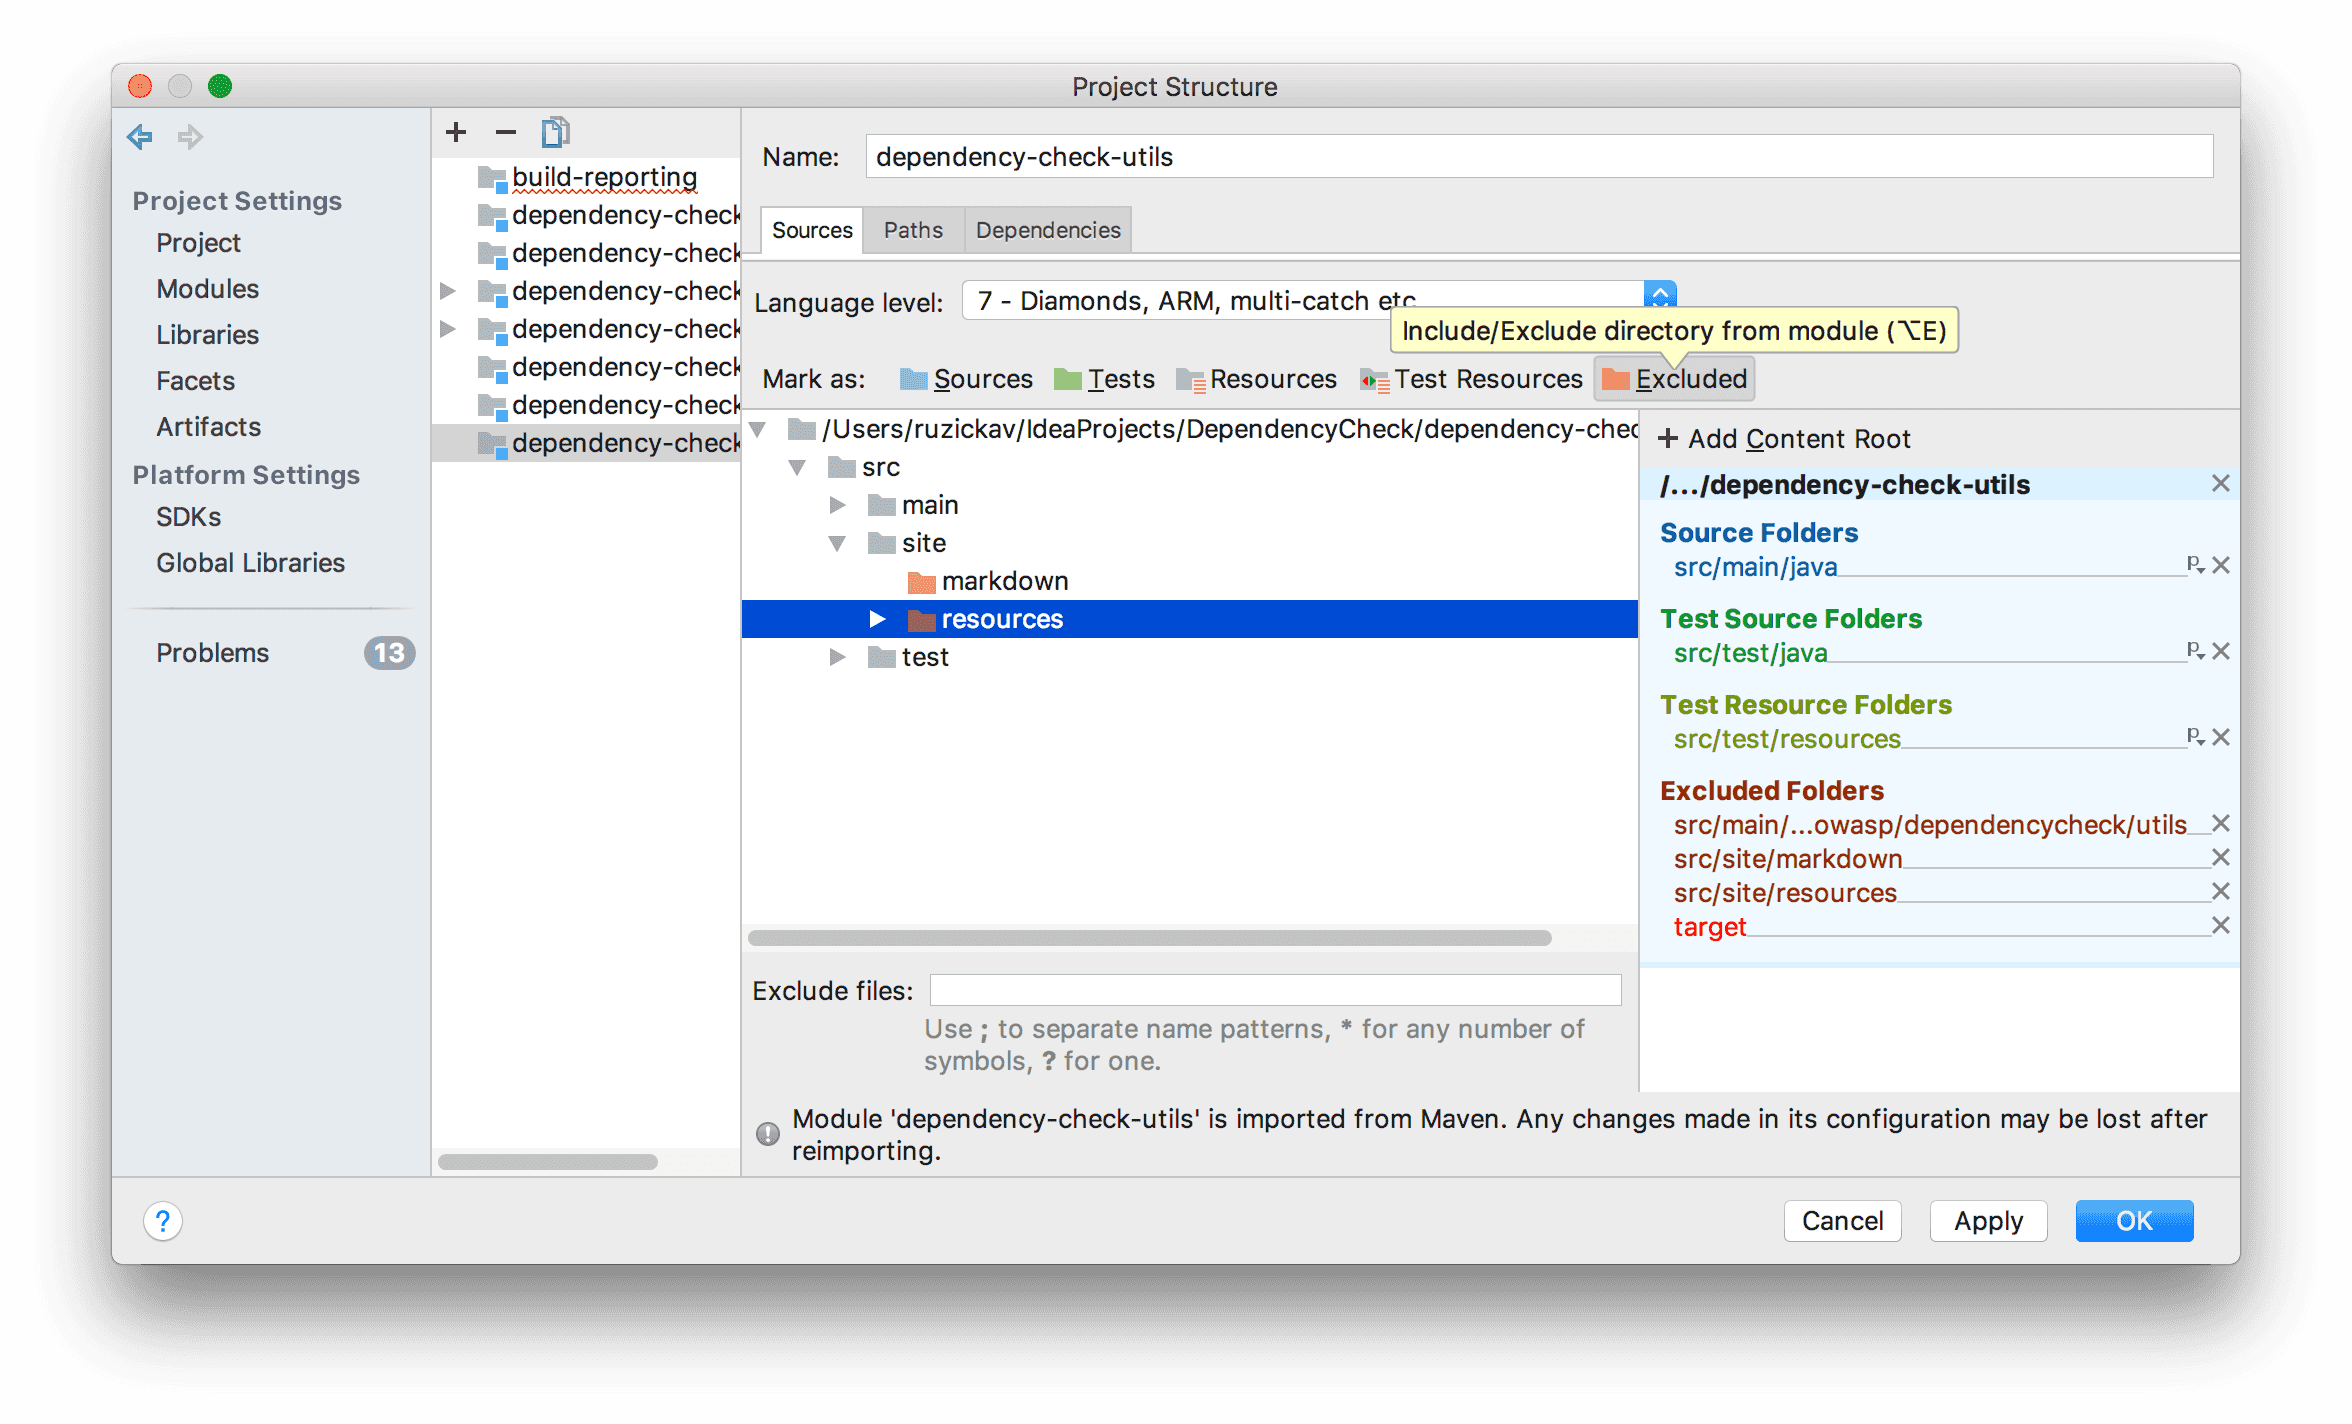The width and height of the screenshot is (2352, 1424).
Task: Mark selected folder as Test Resources
Action: pos(1471,379)
